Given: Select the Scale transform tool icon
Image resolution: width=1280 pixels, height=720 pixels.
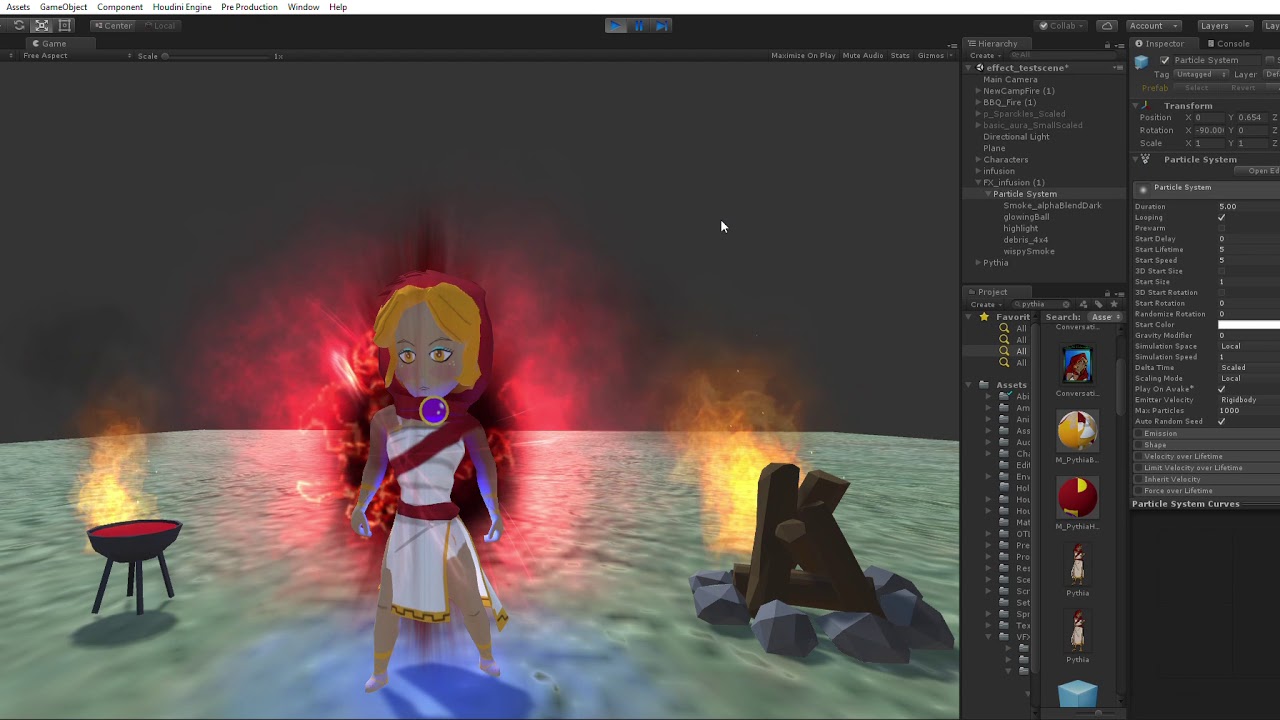Looking at the screenshot, I should click(x=42, y=25).
